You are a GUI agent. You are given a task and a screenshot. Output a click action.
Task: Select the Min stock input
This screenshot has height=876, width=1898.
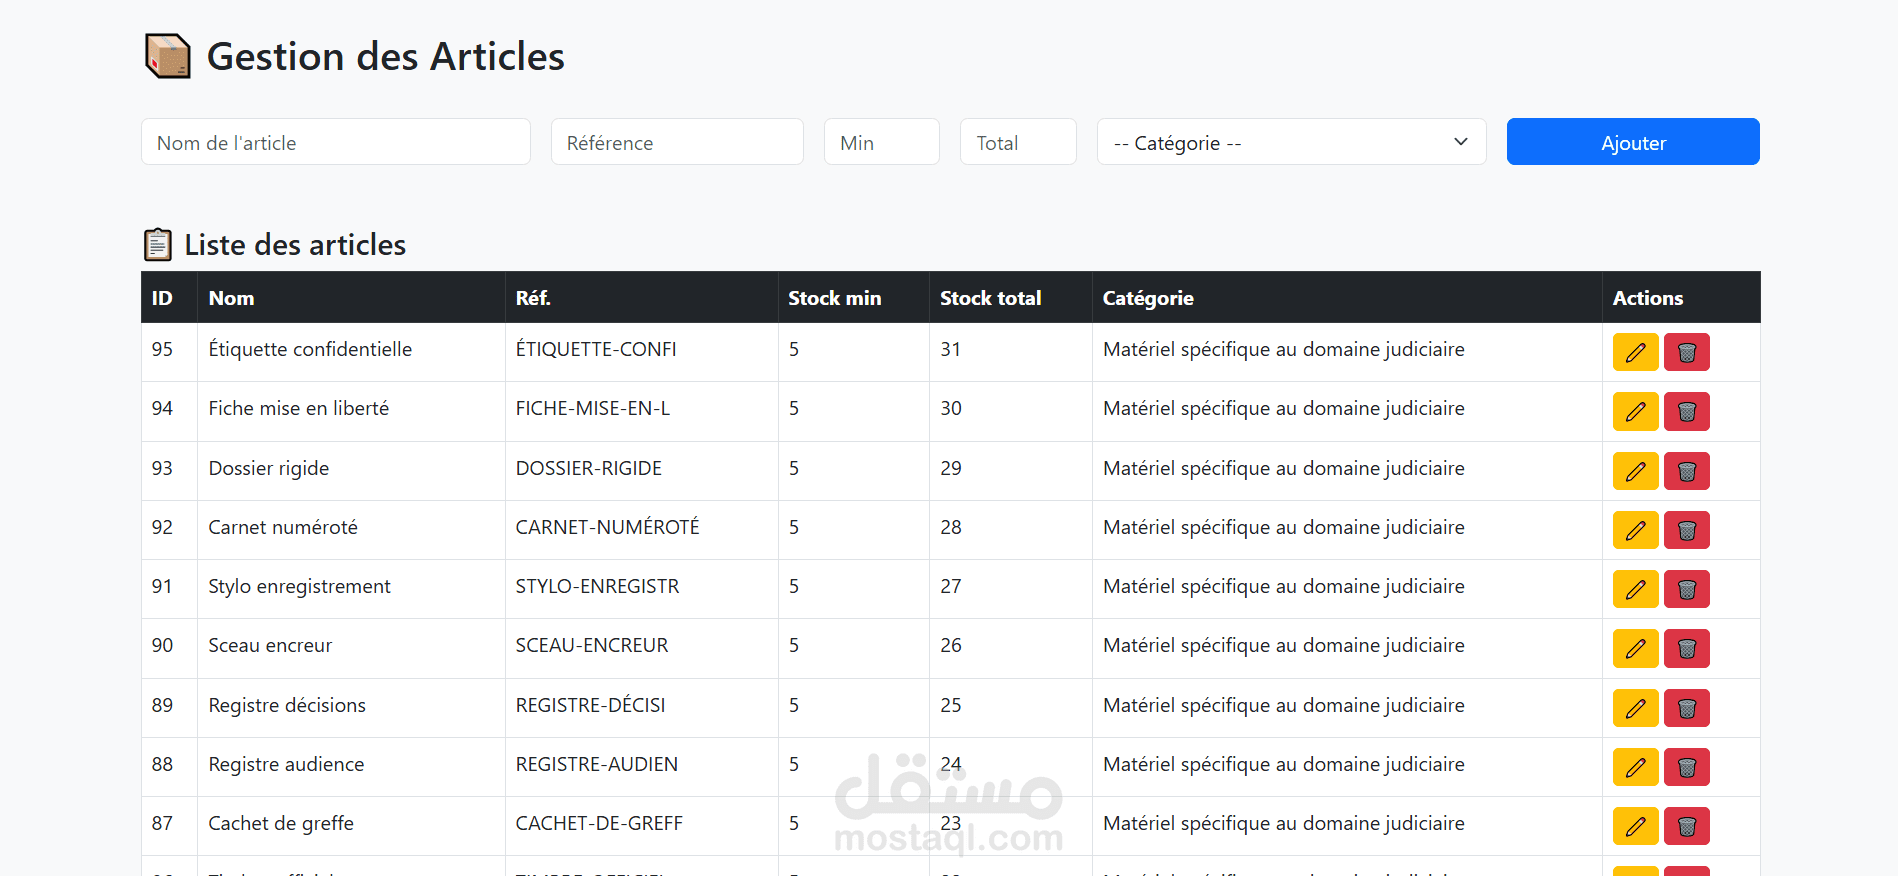pyautogui.click(x=881, y=142)
